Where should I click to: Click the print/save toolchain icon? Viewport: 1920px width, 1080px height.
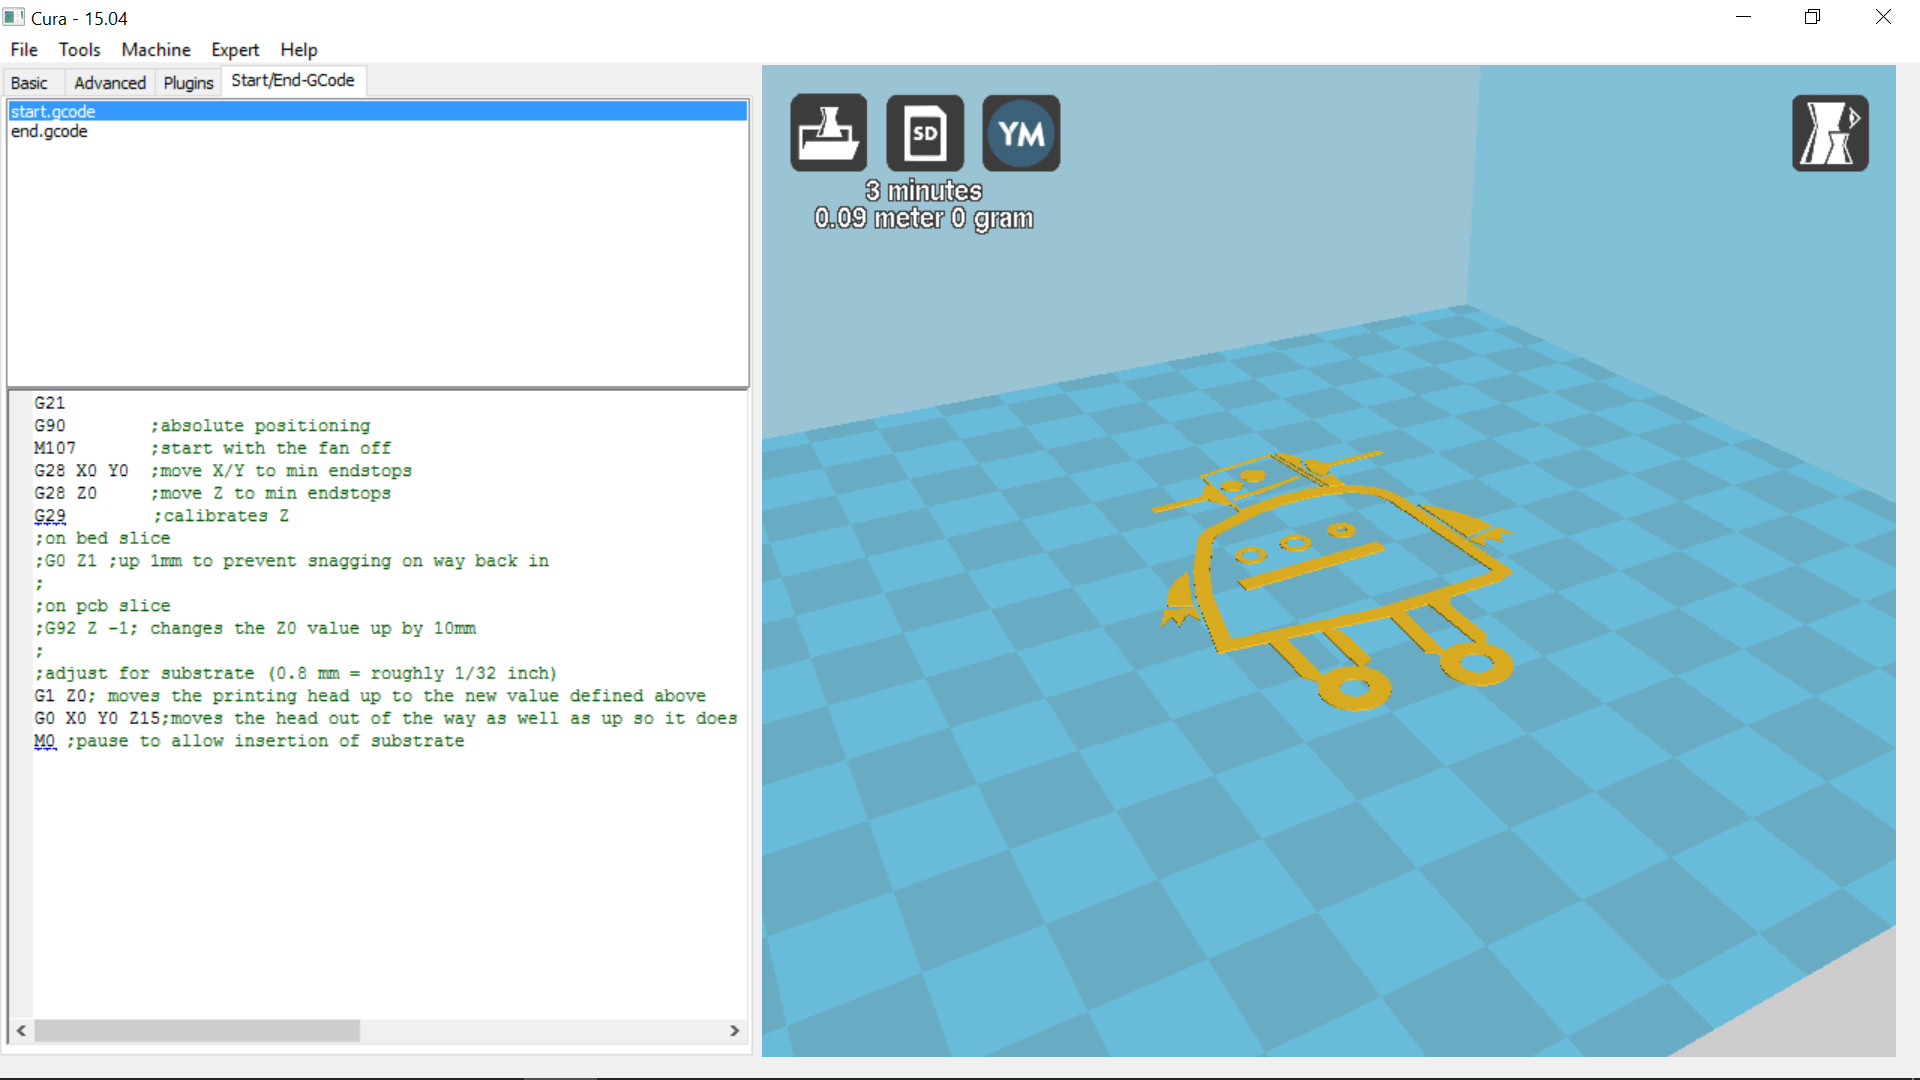tap(827, 131)
